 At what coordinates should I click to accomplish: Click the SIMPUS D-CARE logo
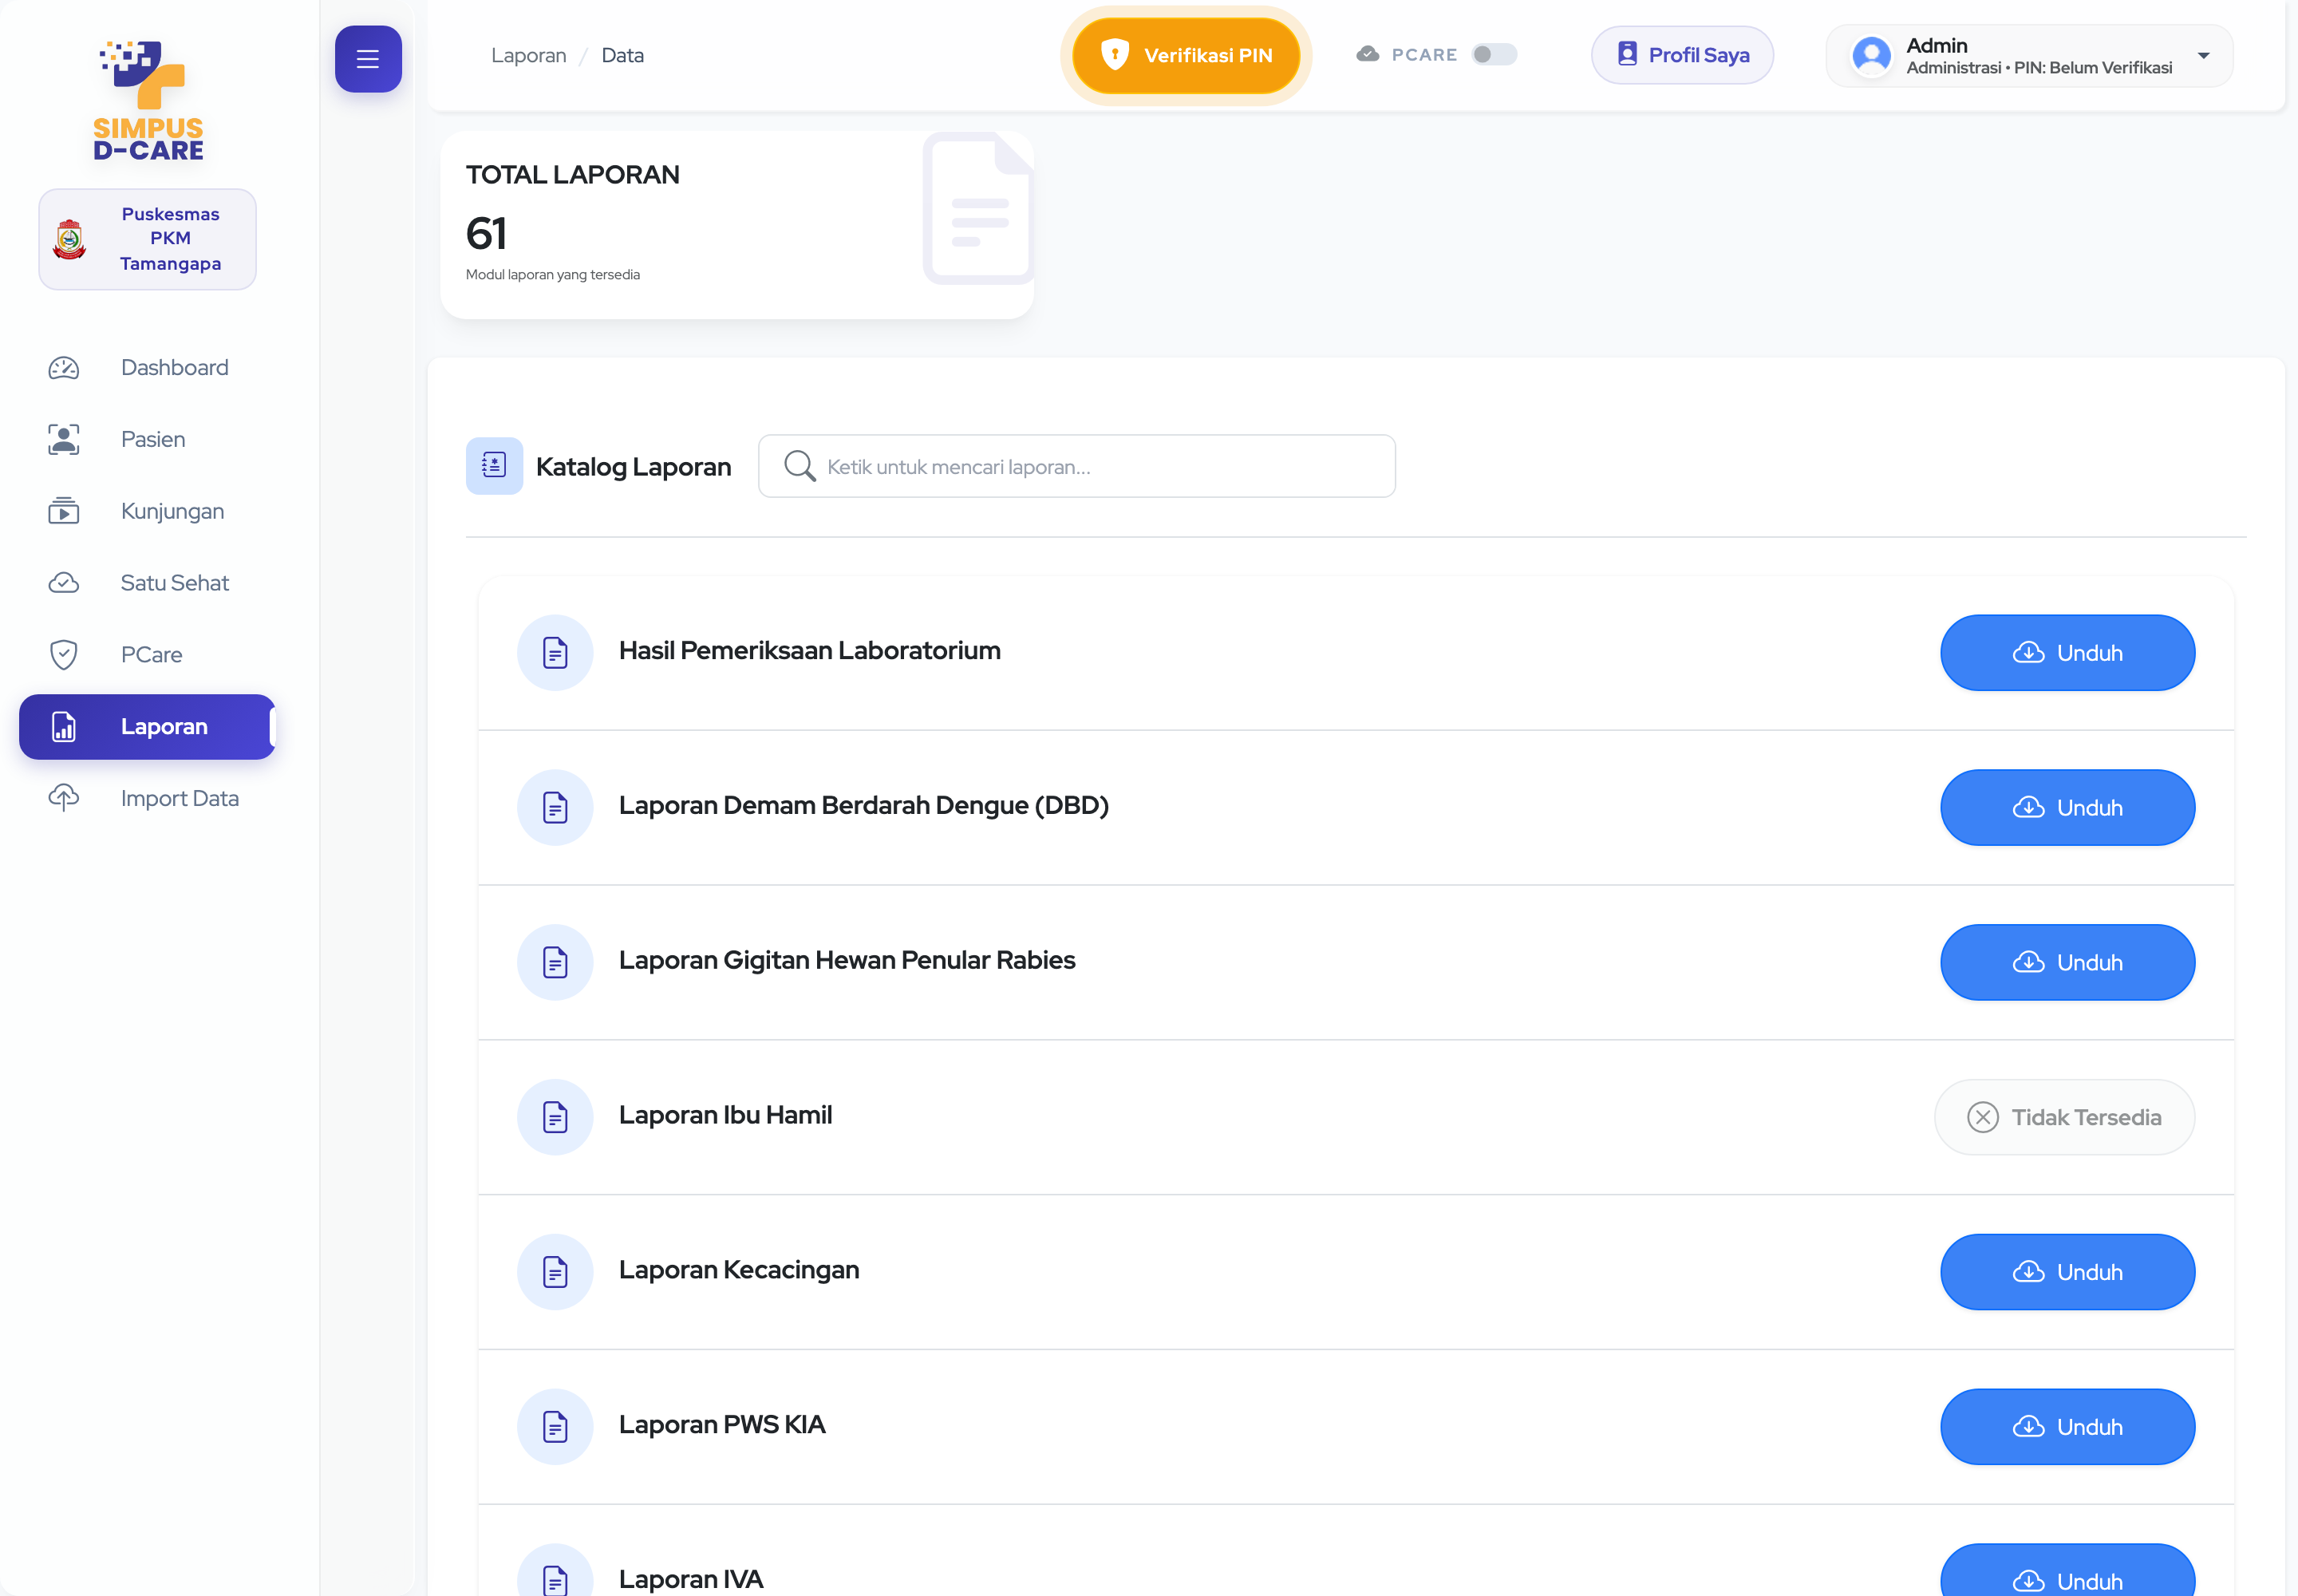(148, 100)
